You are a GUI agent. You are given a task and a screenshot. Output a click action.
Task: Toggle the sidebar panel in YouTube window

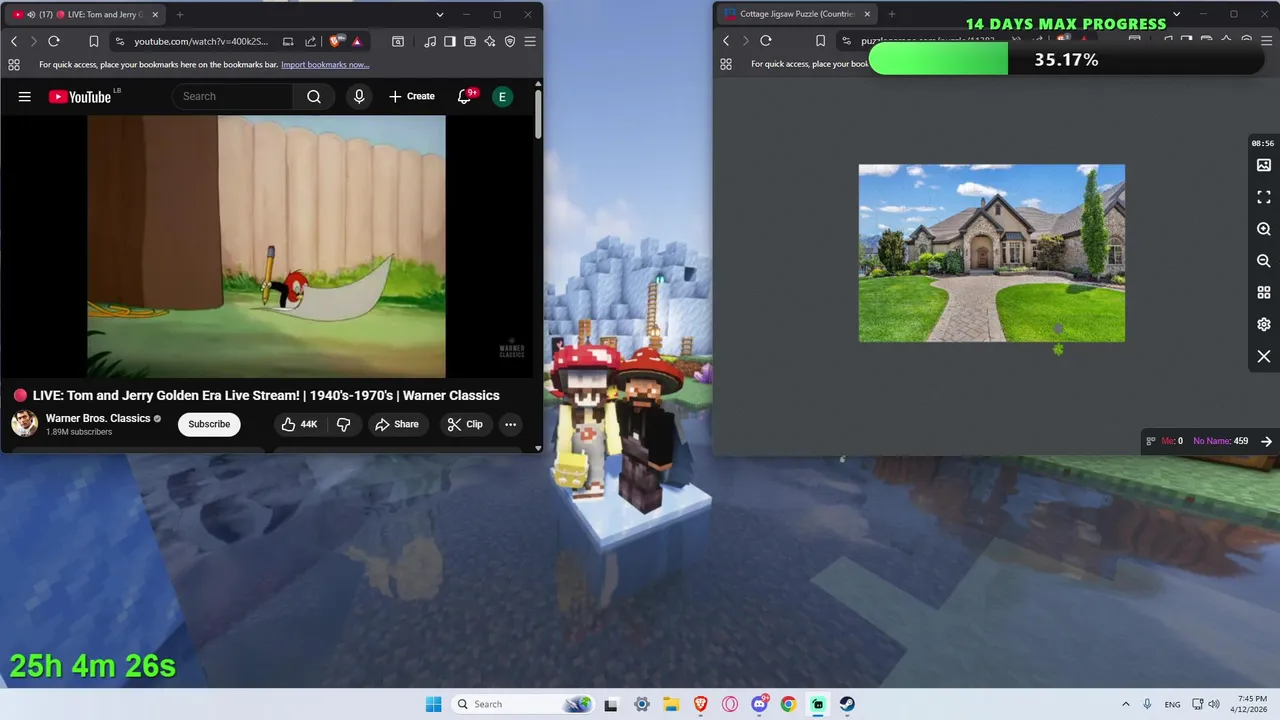(x=450, y=41)
